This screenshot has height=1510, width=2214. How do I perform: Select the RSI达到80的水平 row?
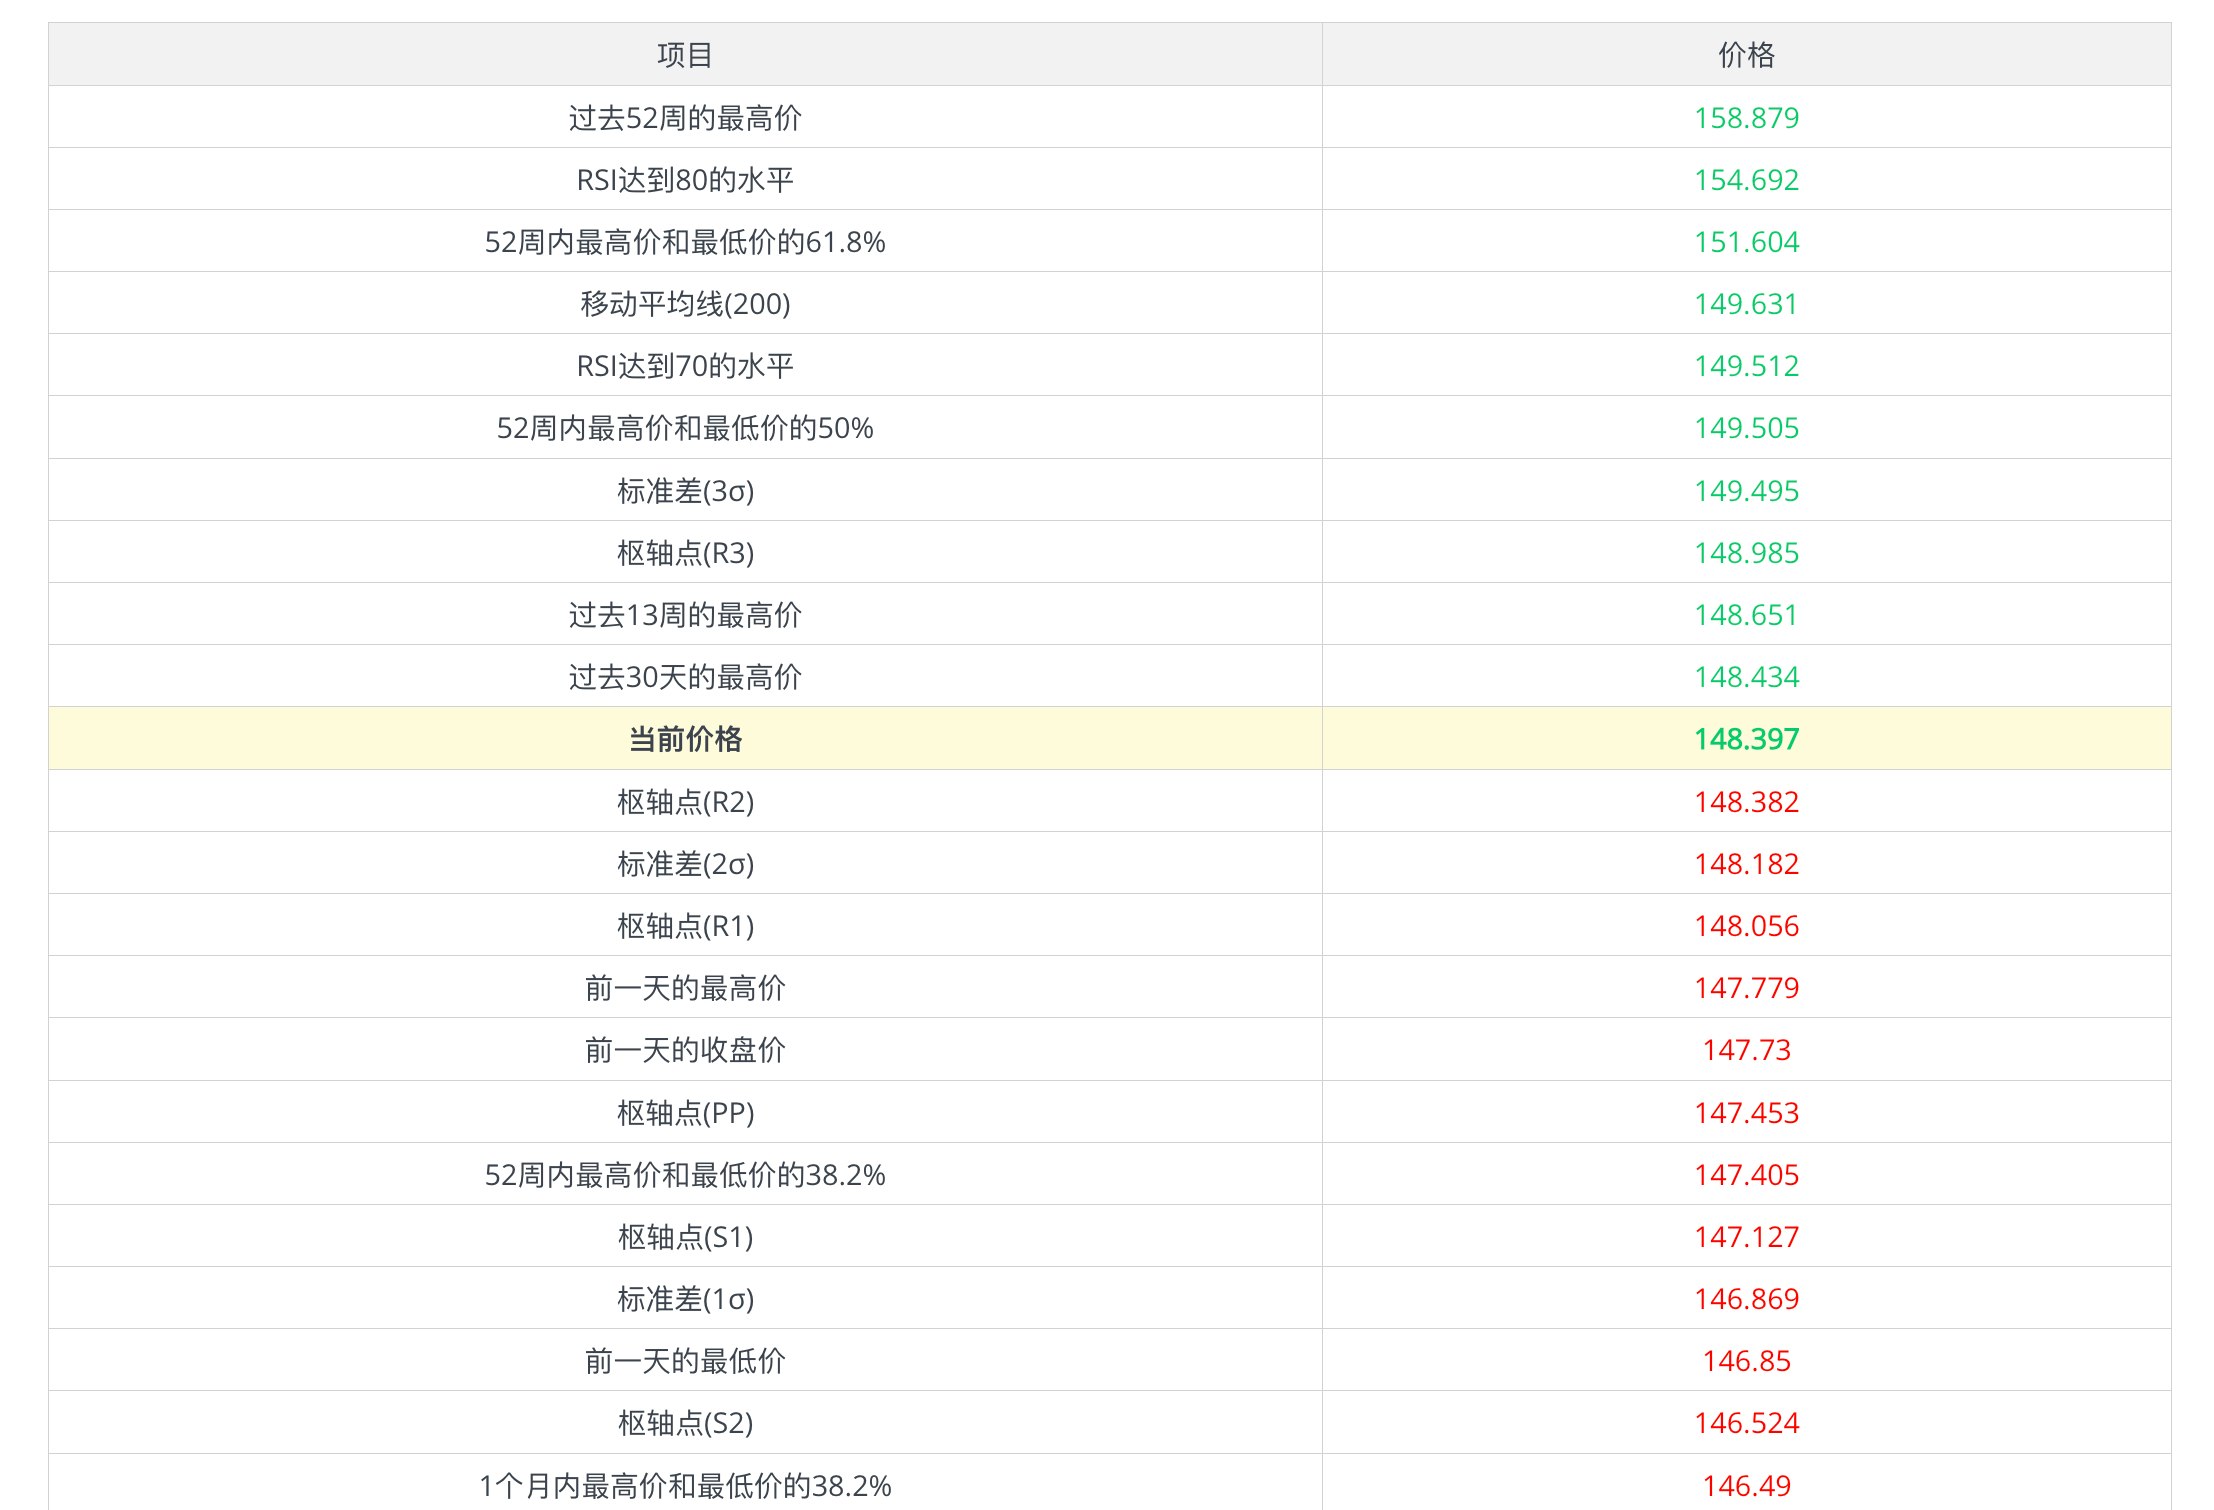tap(687, 179)
